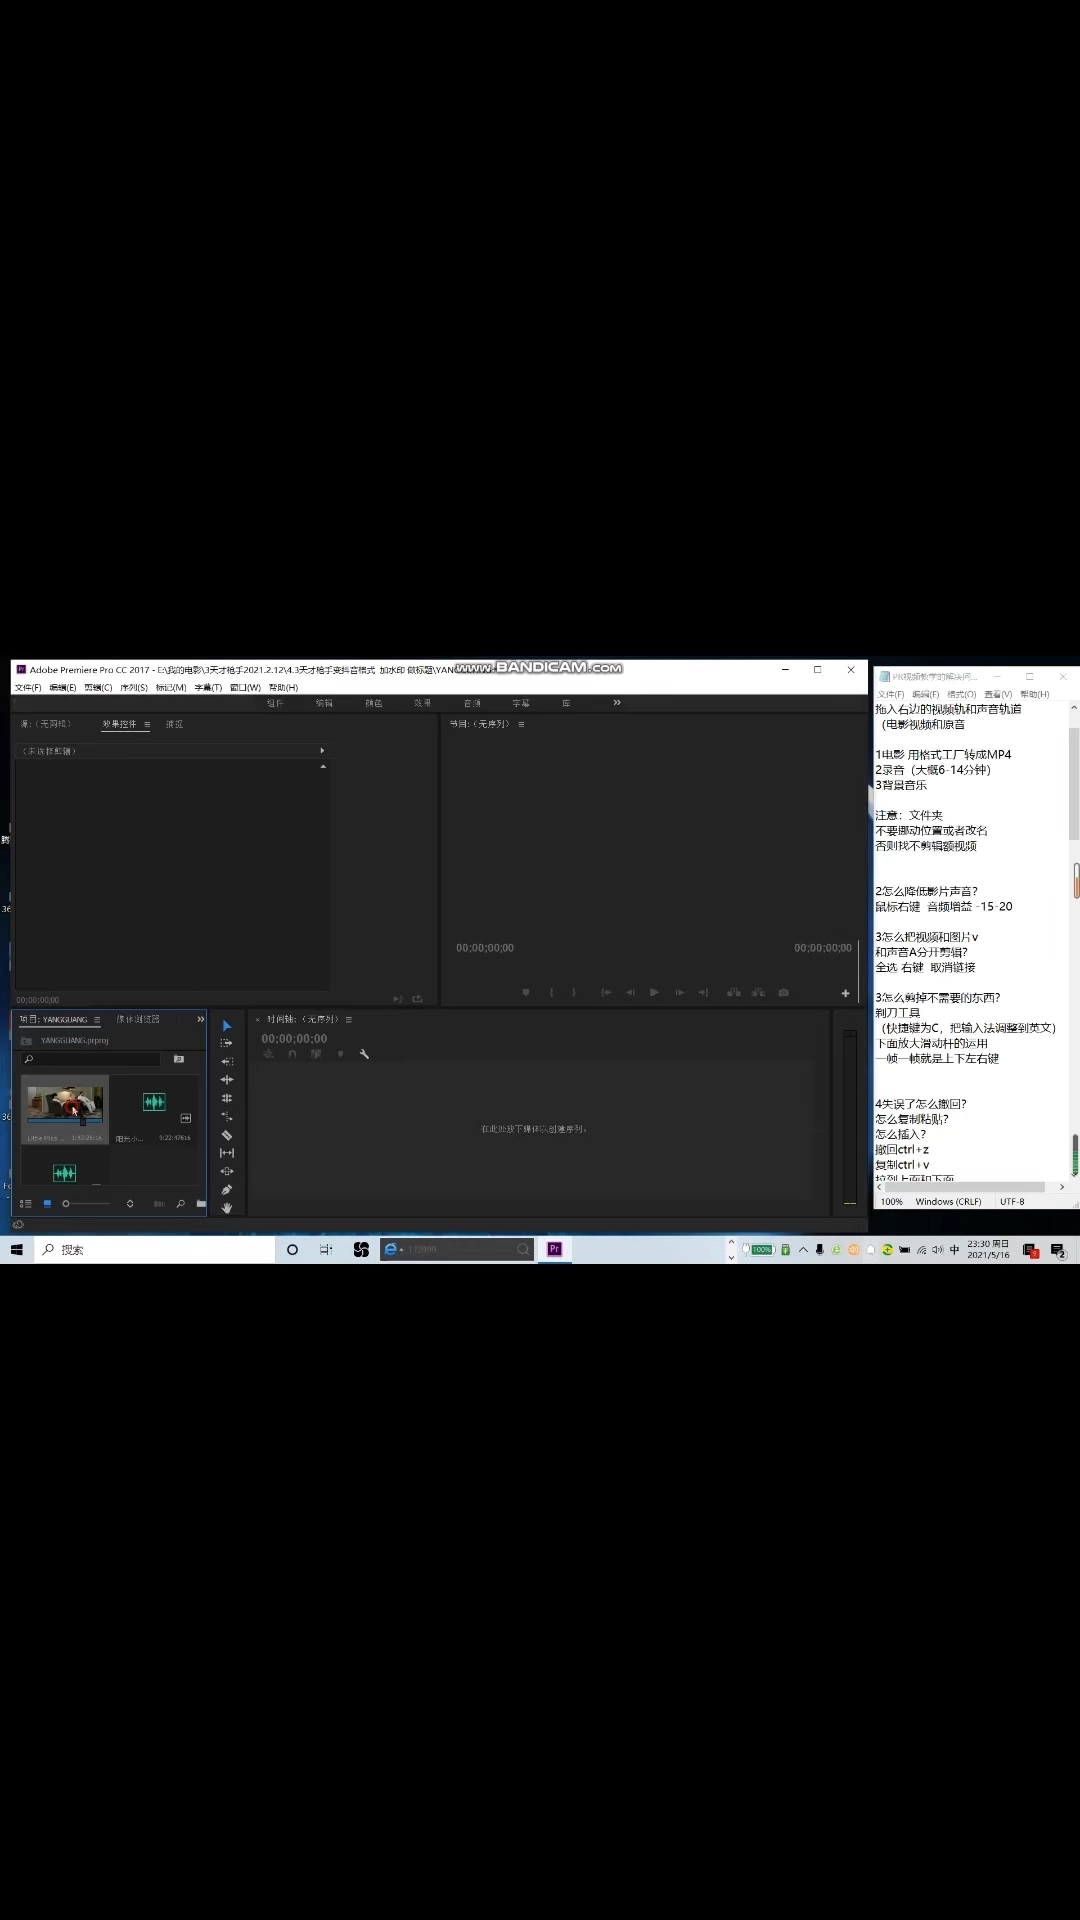
Task: Open 序列(S) menu in Premiere
Action: (x=134, y=688)
